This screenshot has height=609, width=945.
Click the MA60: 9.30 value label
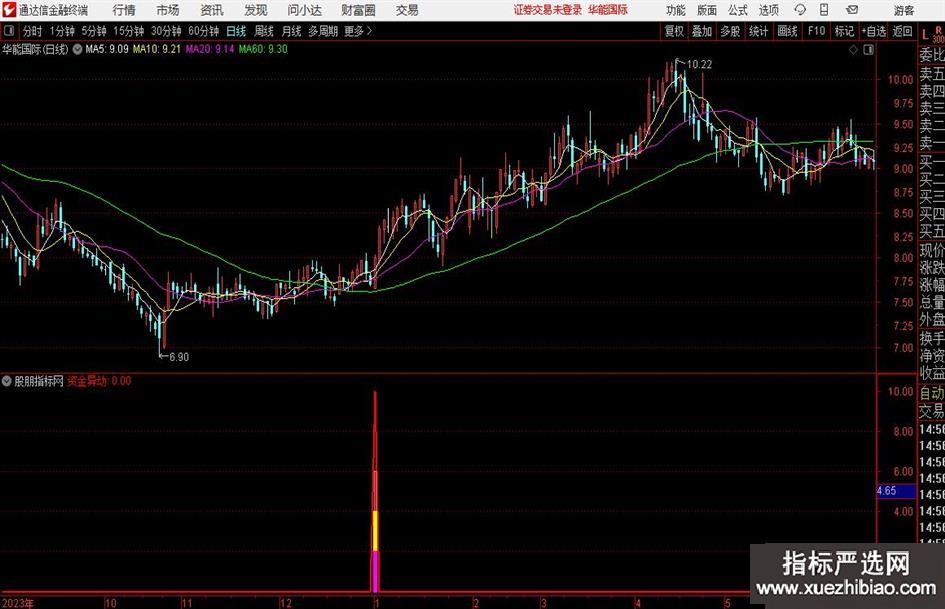[263, 49]
